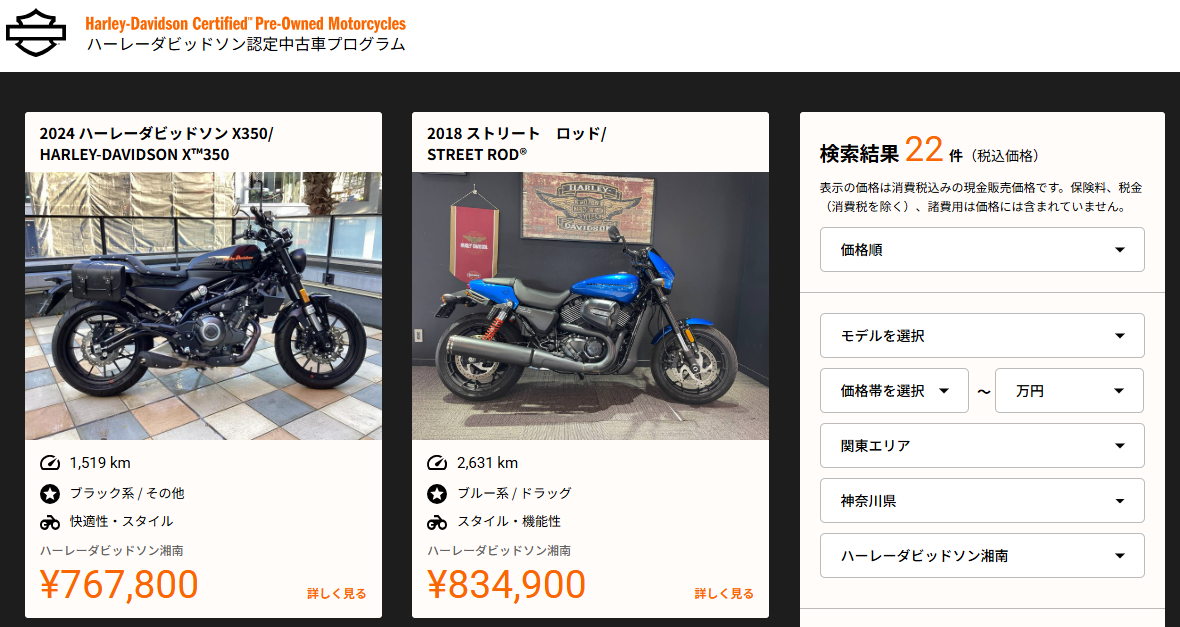Expand the モデルを選択 dropdown
This screenshot has width=1180, height=627.
(982, 336)
